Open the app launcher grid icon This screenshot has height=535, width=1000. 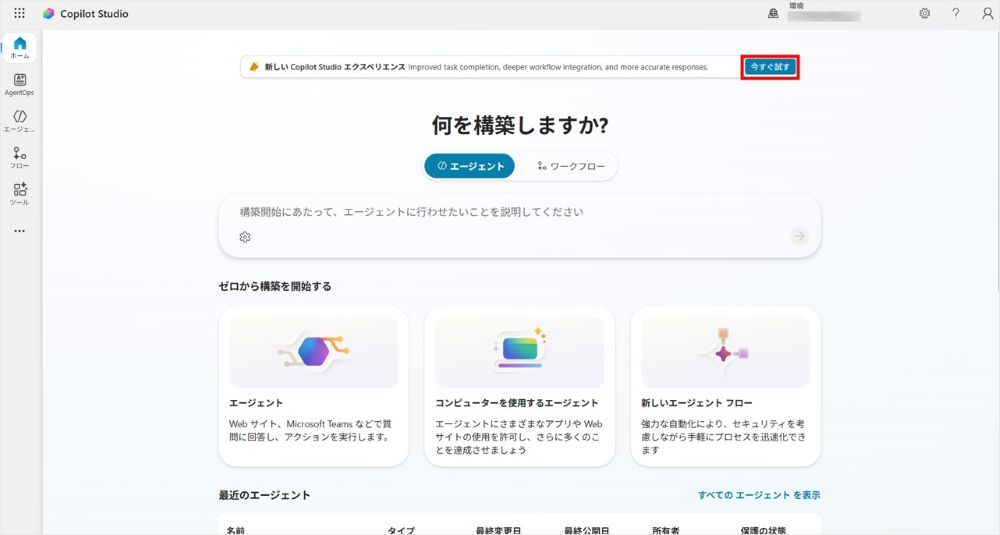click(x=20, y=13)
